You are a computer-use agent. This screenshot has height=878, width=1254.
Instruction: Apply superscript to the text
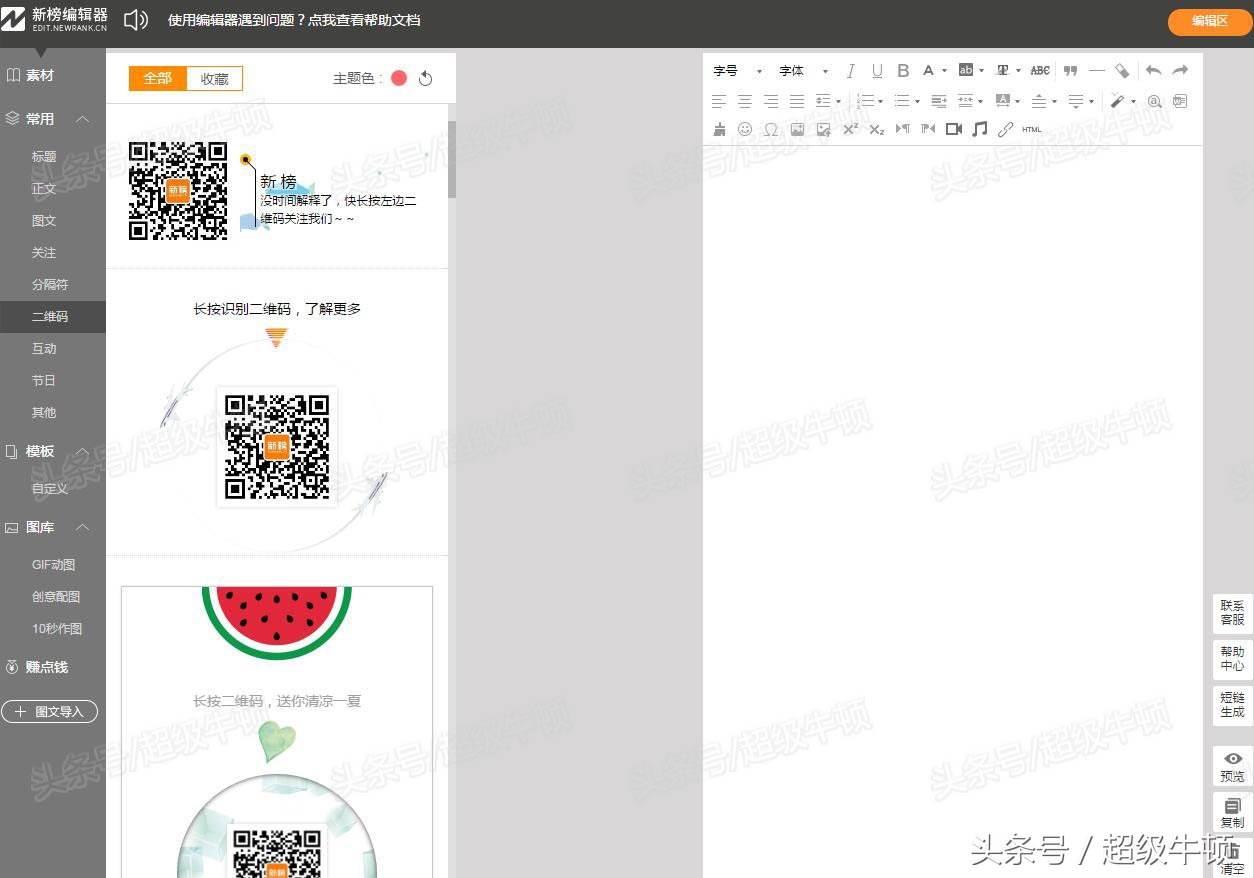click(x=850, y=128)
